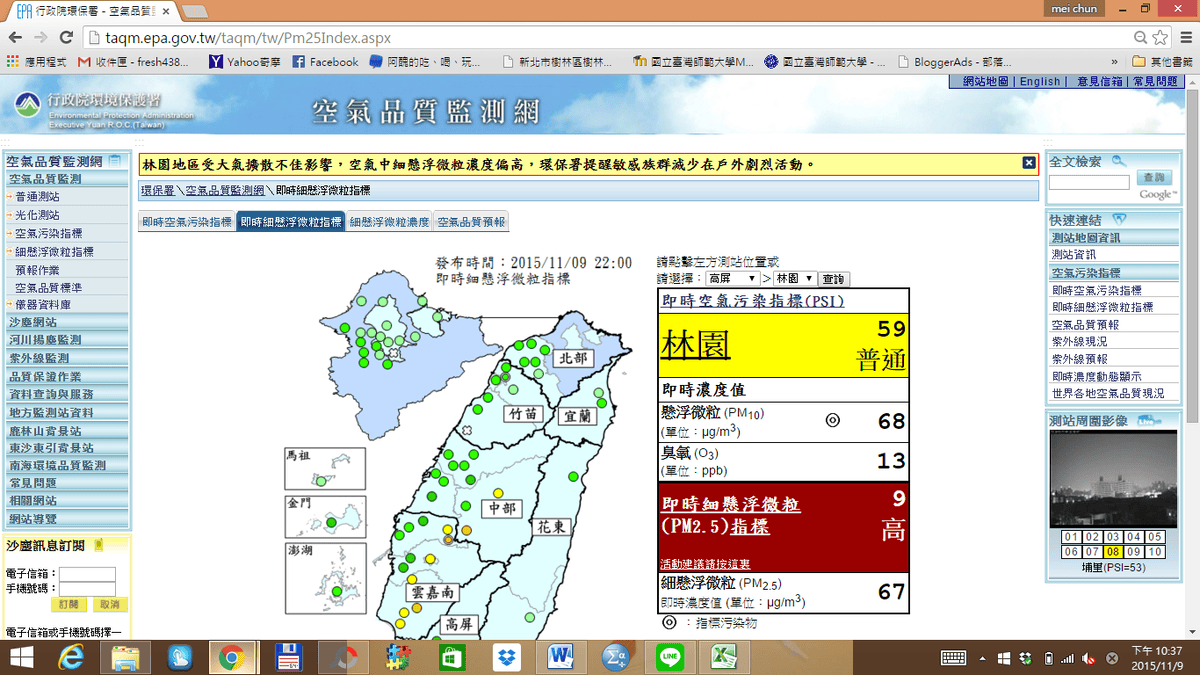This screenshot has height=675, width=1200.
Task: Click the 北部 region label on map
Action: click(x=574, y=358)
